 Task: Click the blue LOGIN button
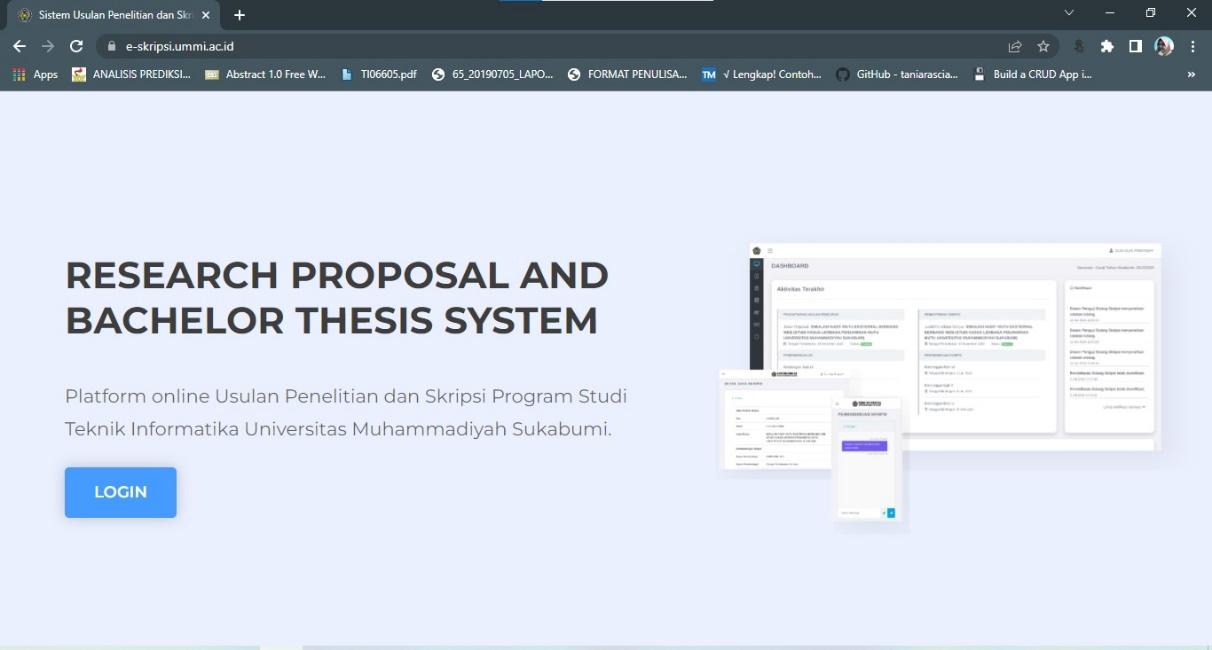point(121,492)
